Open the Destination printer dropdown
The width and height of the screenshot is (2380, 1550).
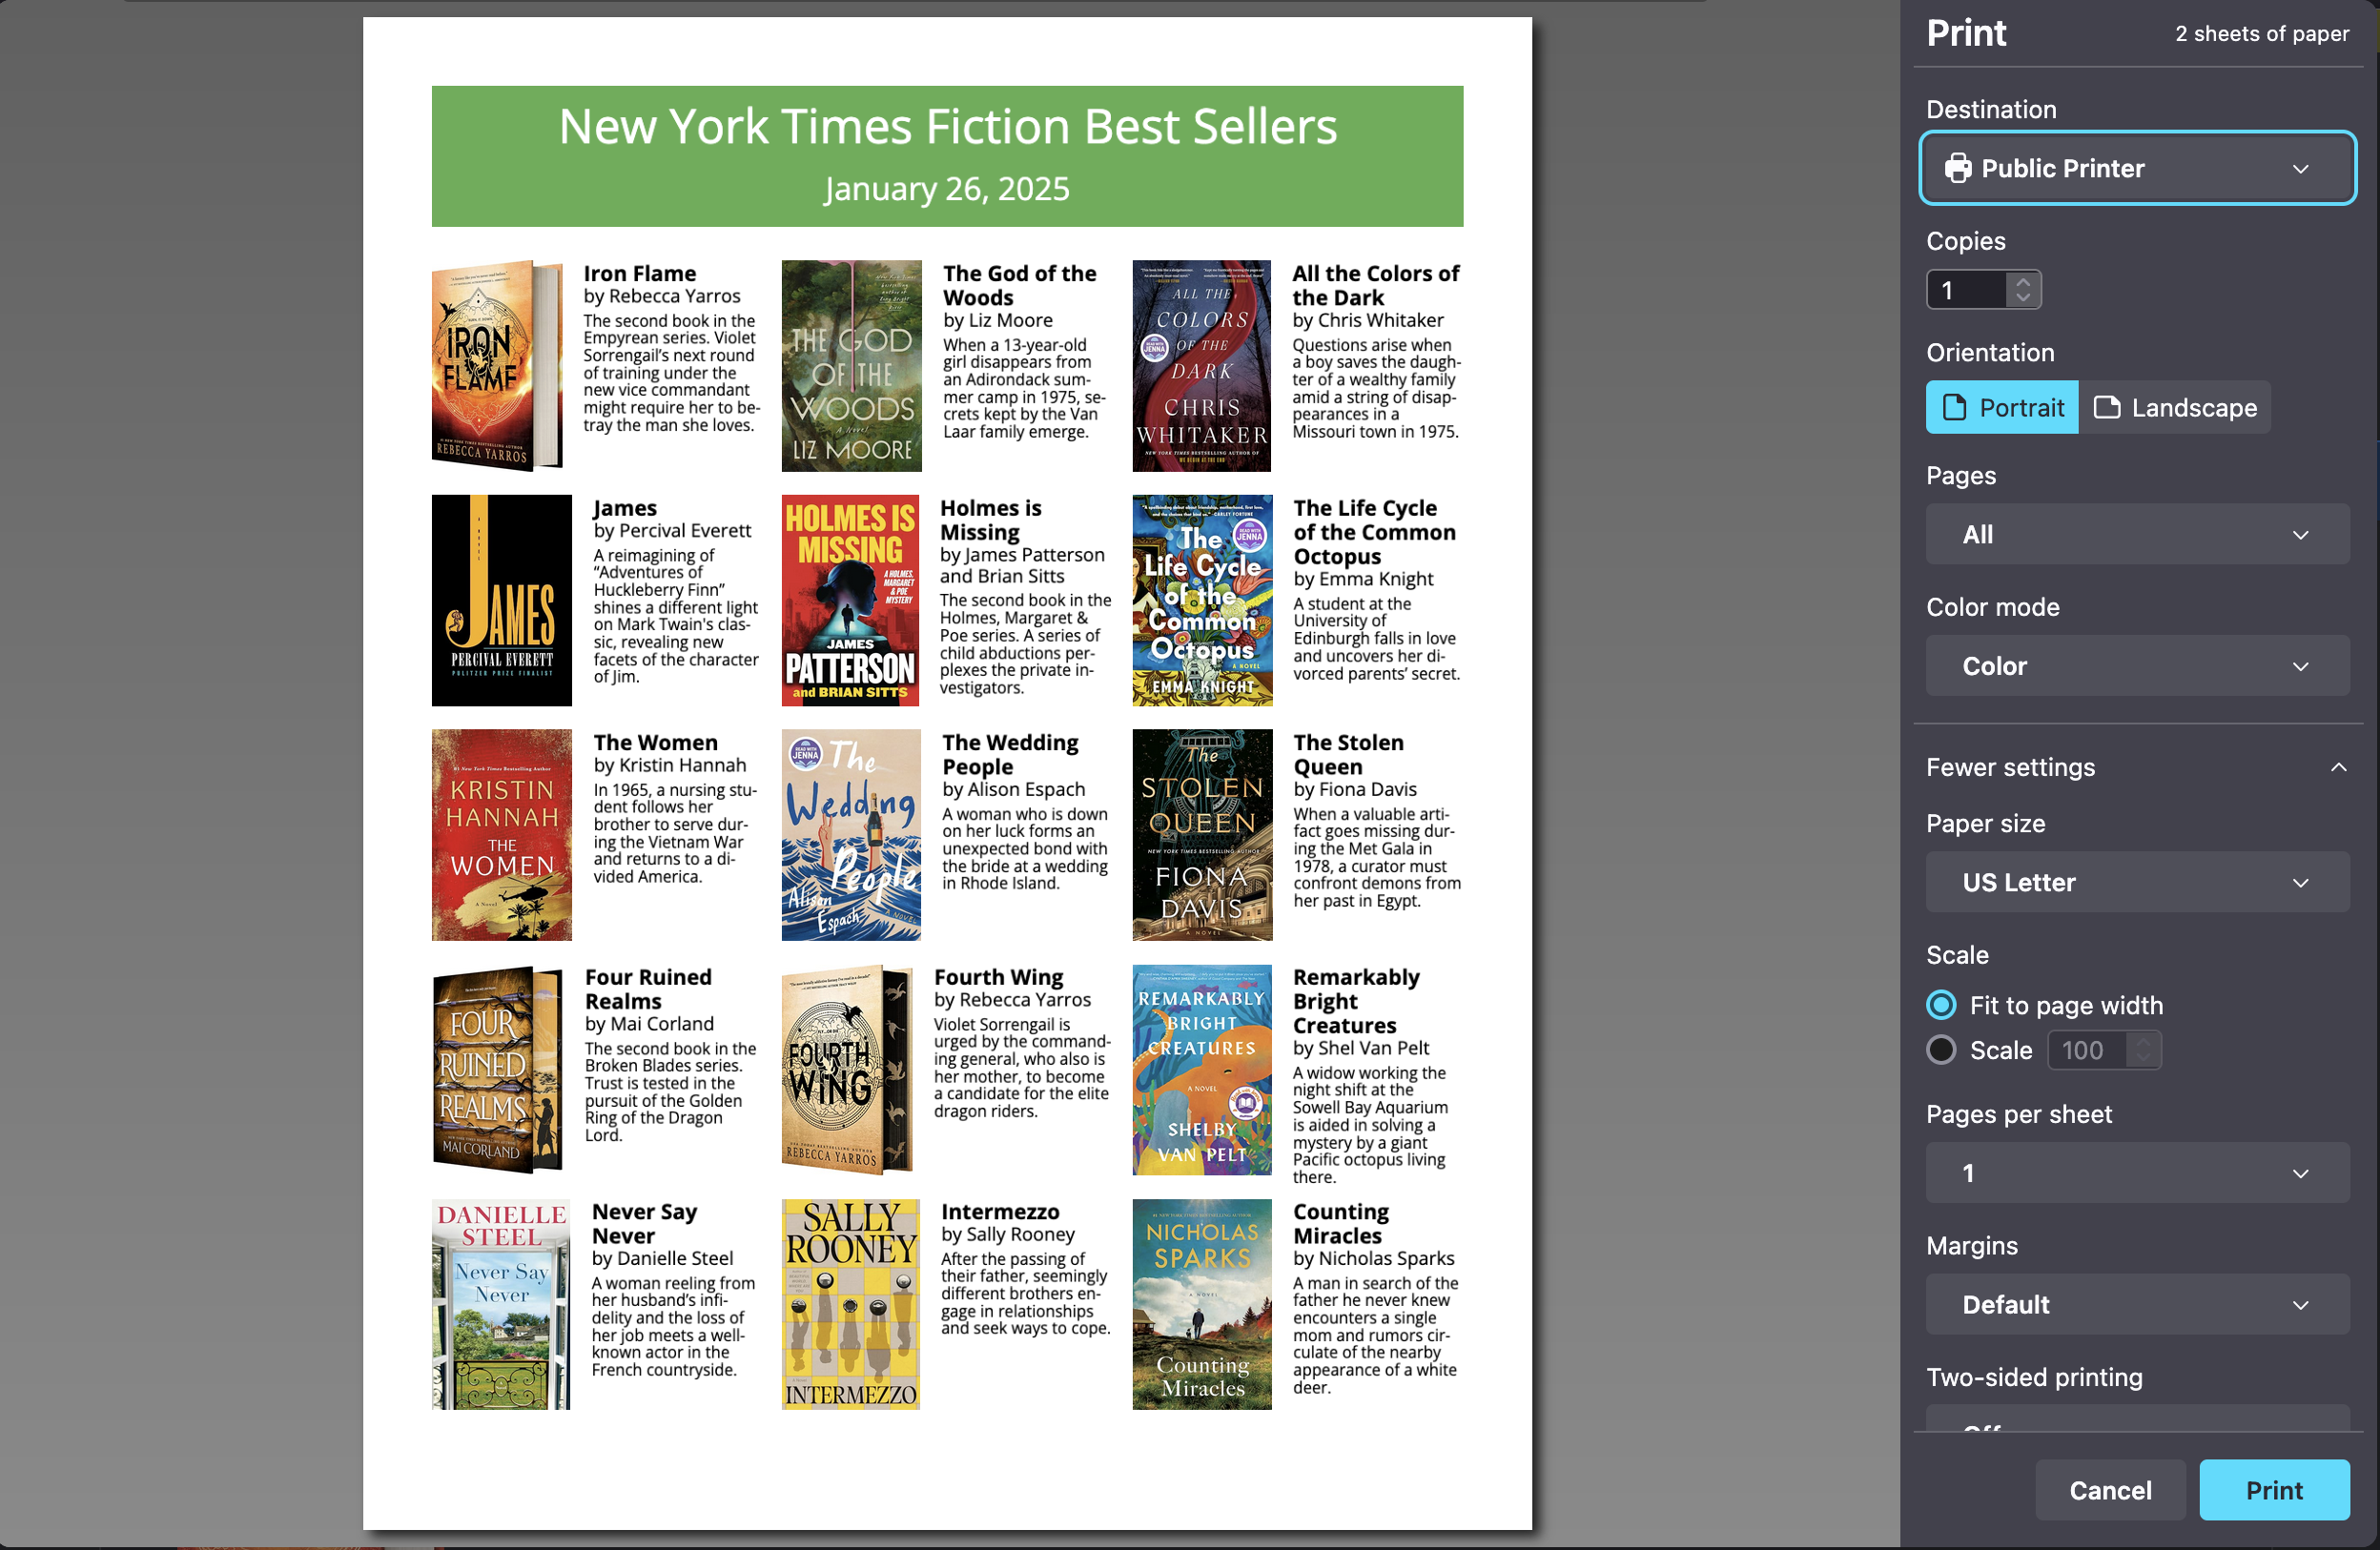click(x=2136, y=168)
